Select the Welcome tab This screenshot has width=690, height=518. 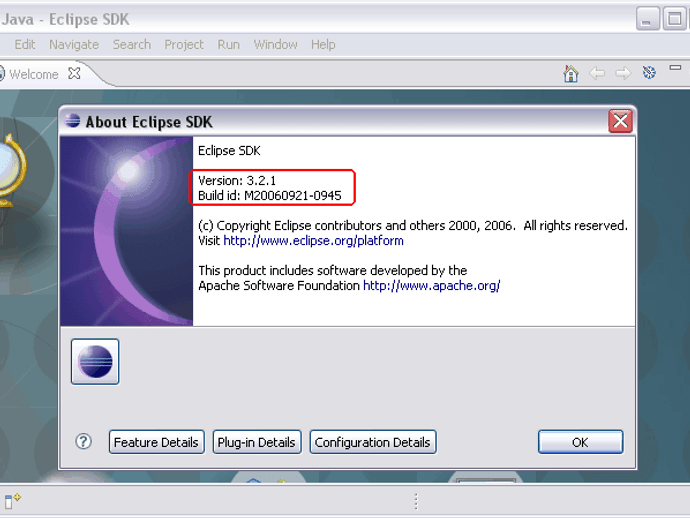pyautogui.click(x=33, y=74)
